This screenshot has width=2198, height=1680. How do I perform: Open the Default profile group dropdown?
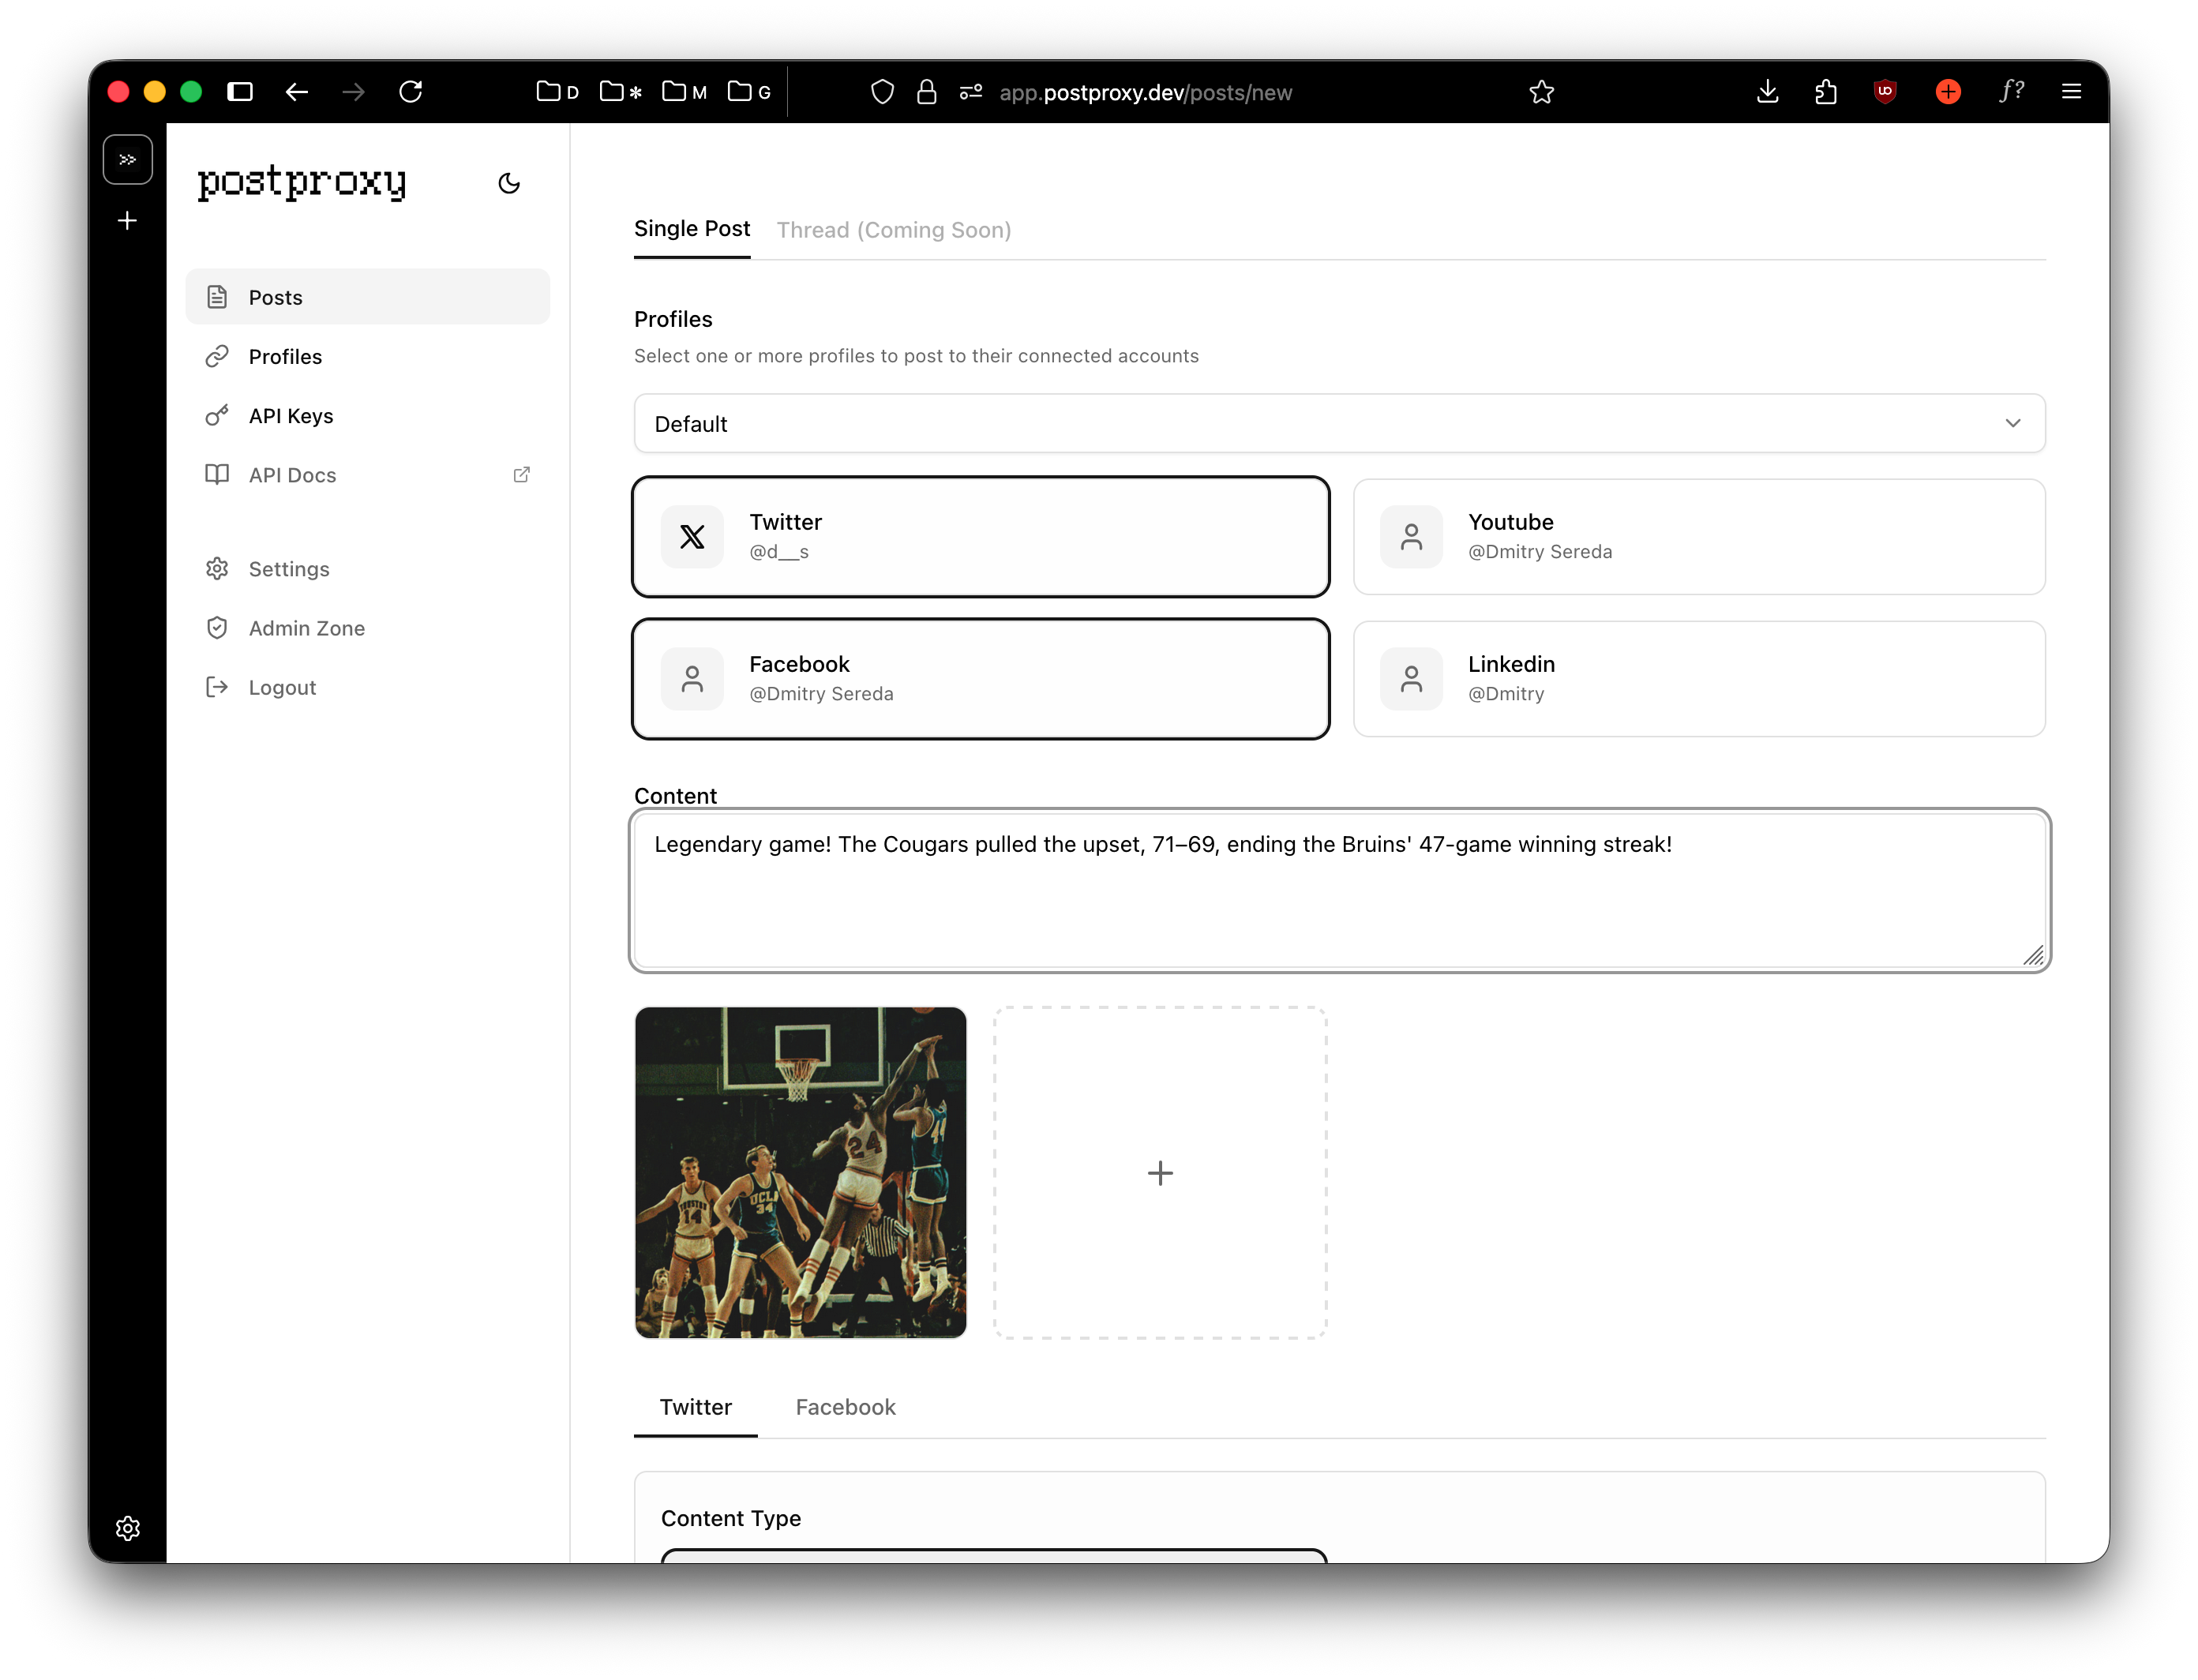tap(1339, 423)
